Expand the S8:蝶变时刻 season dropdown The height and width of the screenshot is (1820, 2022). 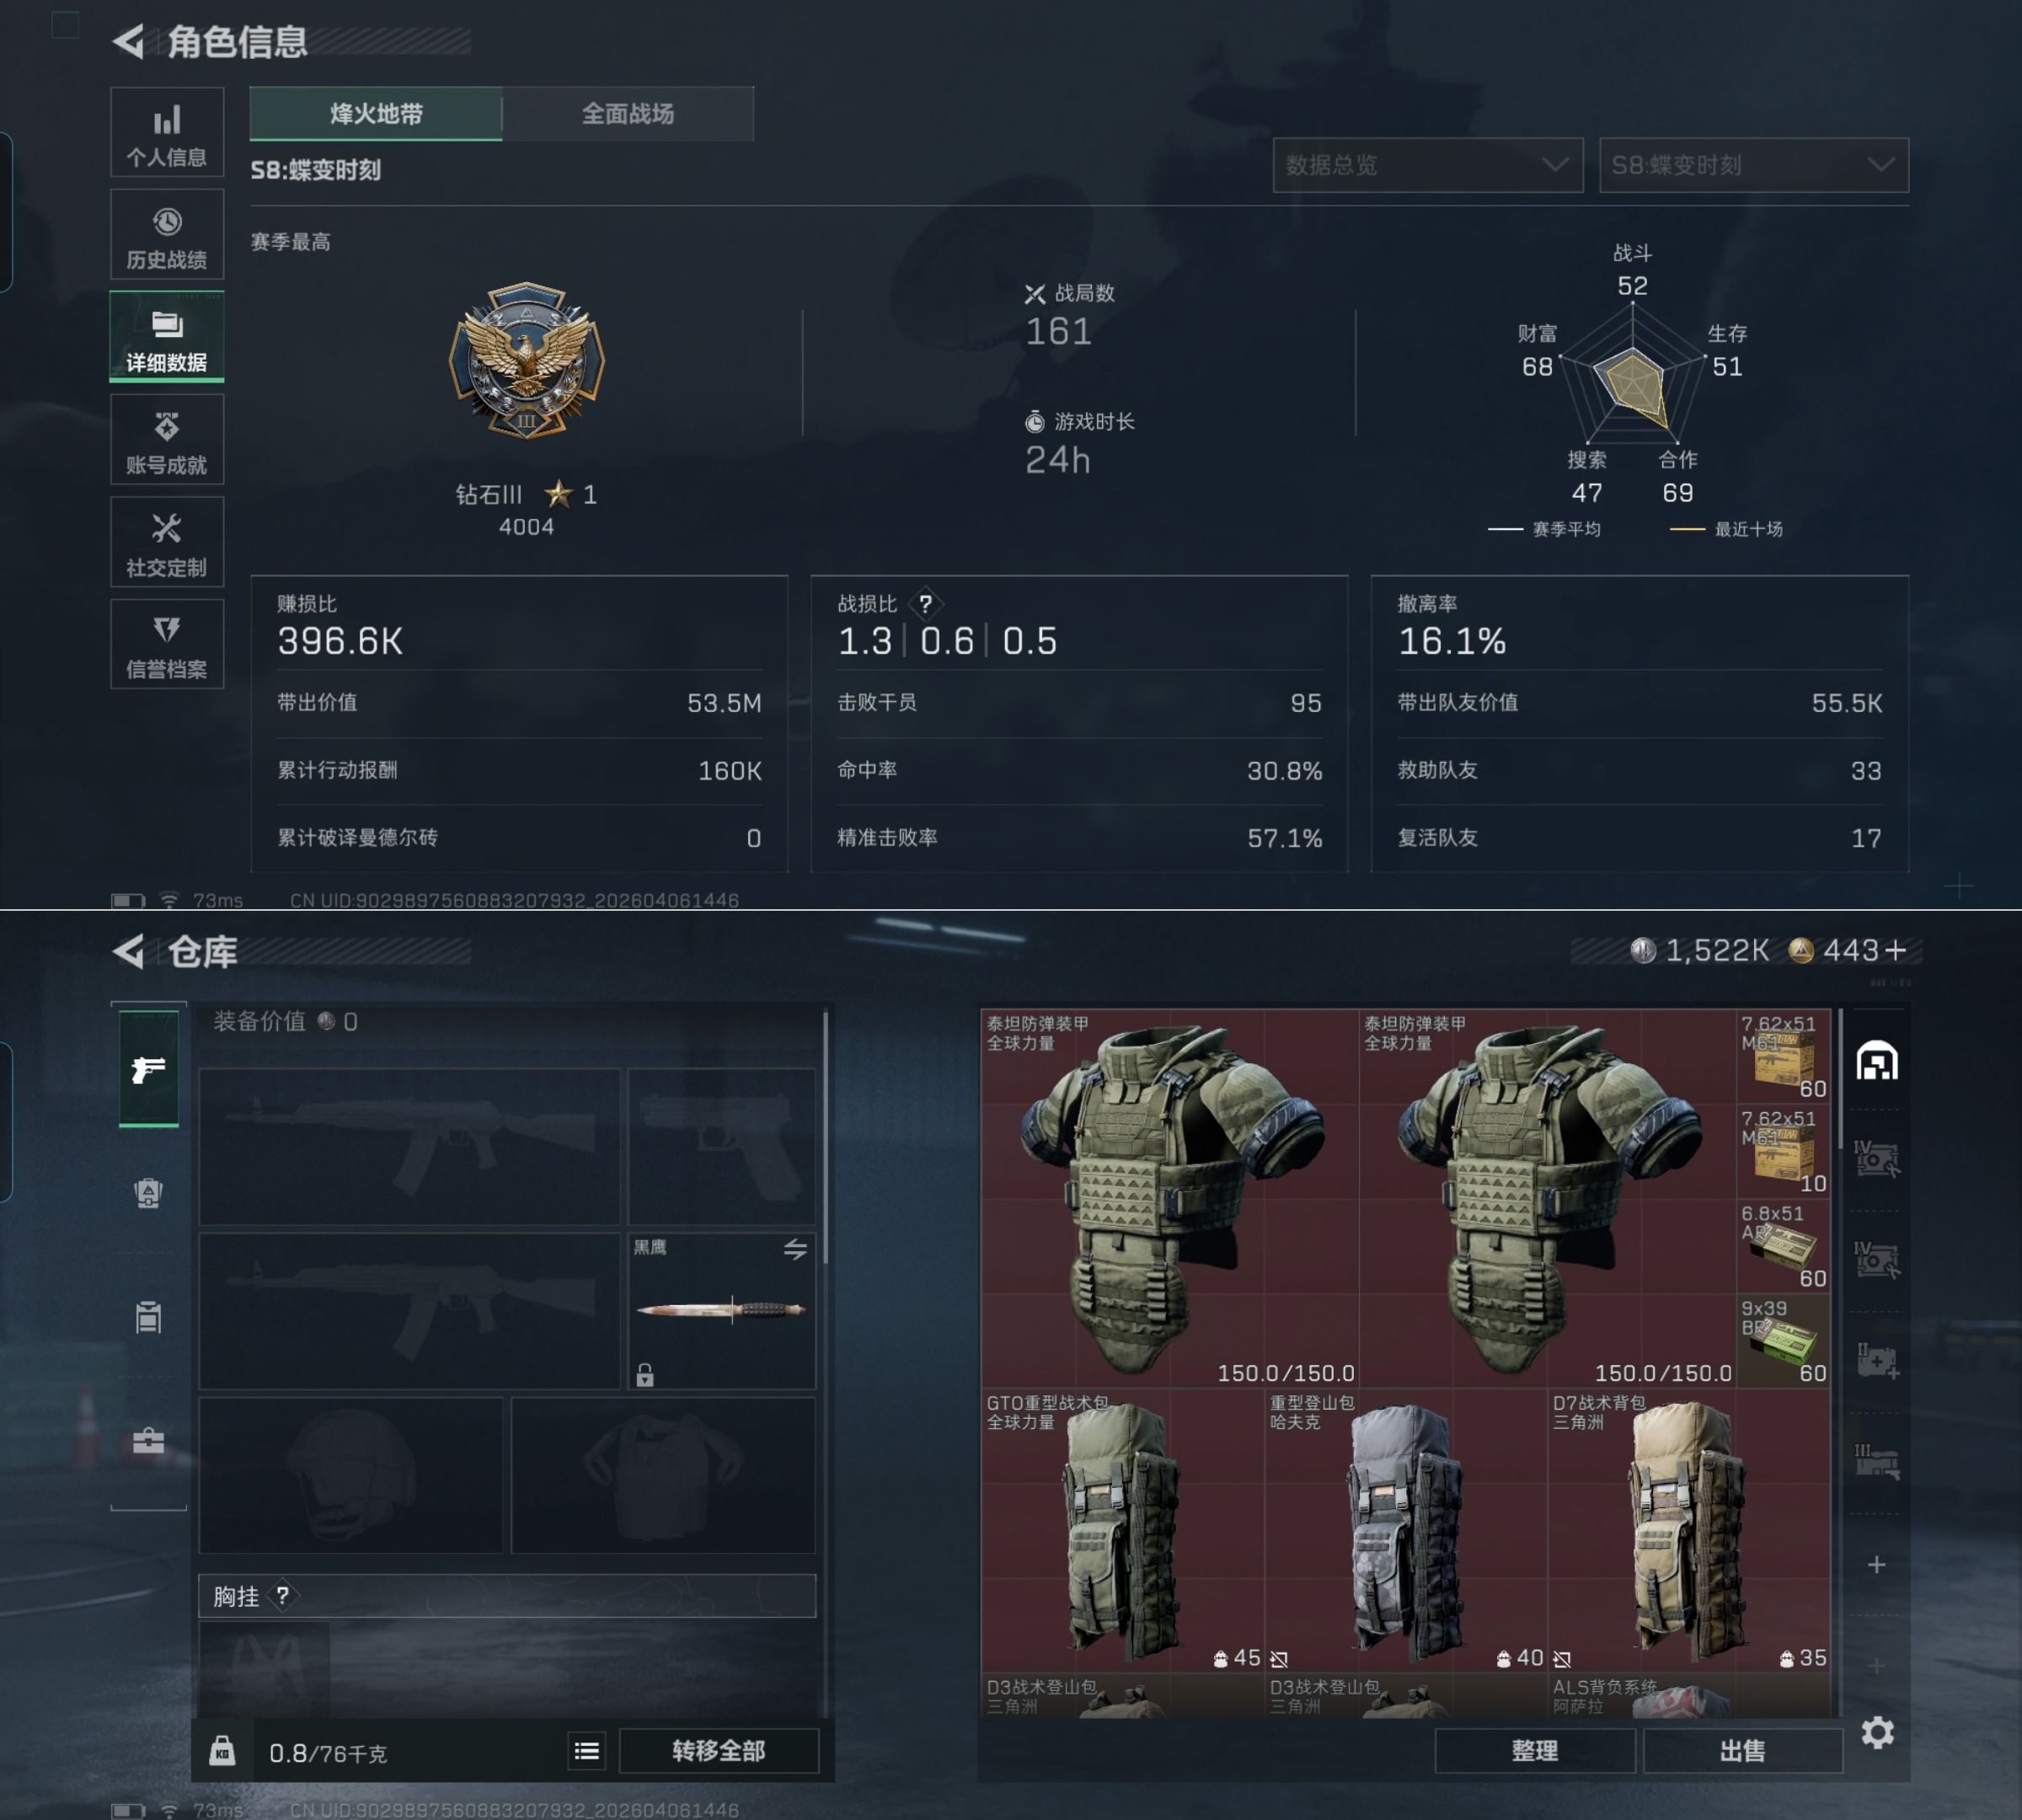1753,165
